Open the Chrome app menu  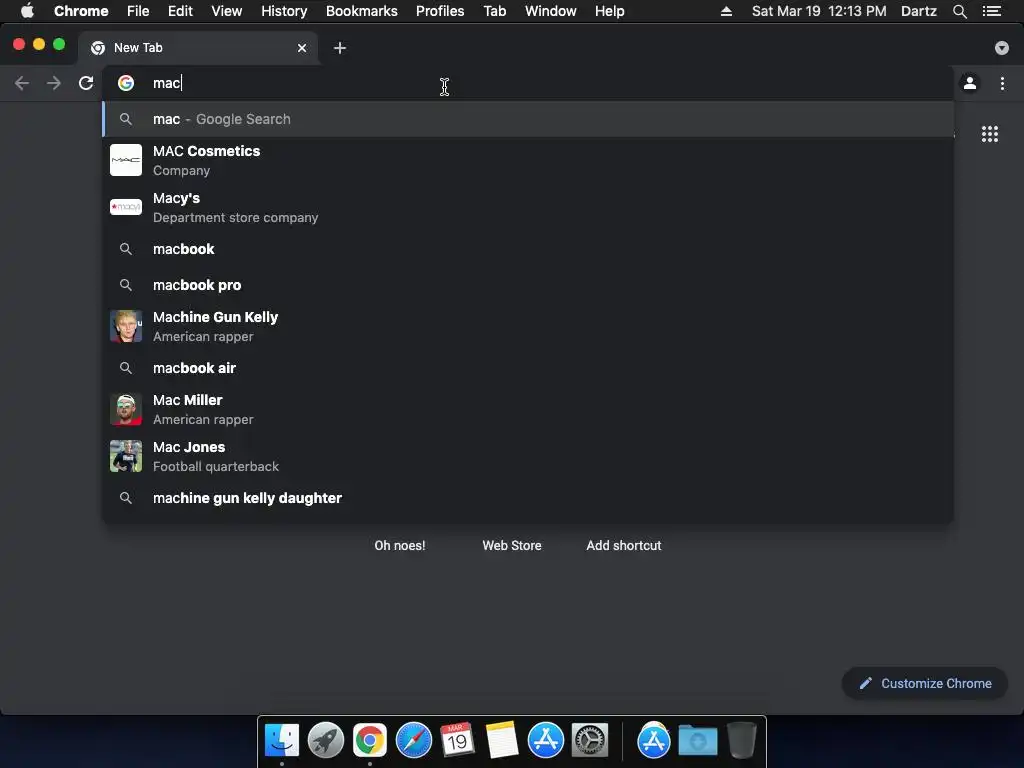(x=81, y=11)
